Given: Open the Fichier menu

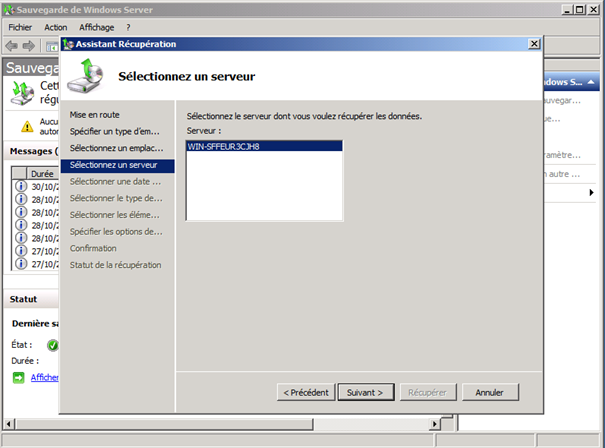Looking at the screenshot, I should [x=20, y=27].
